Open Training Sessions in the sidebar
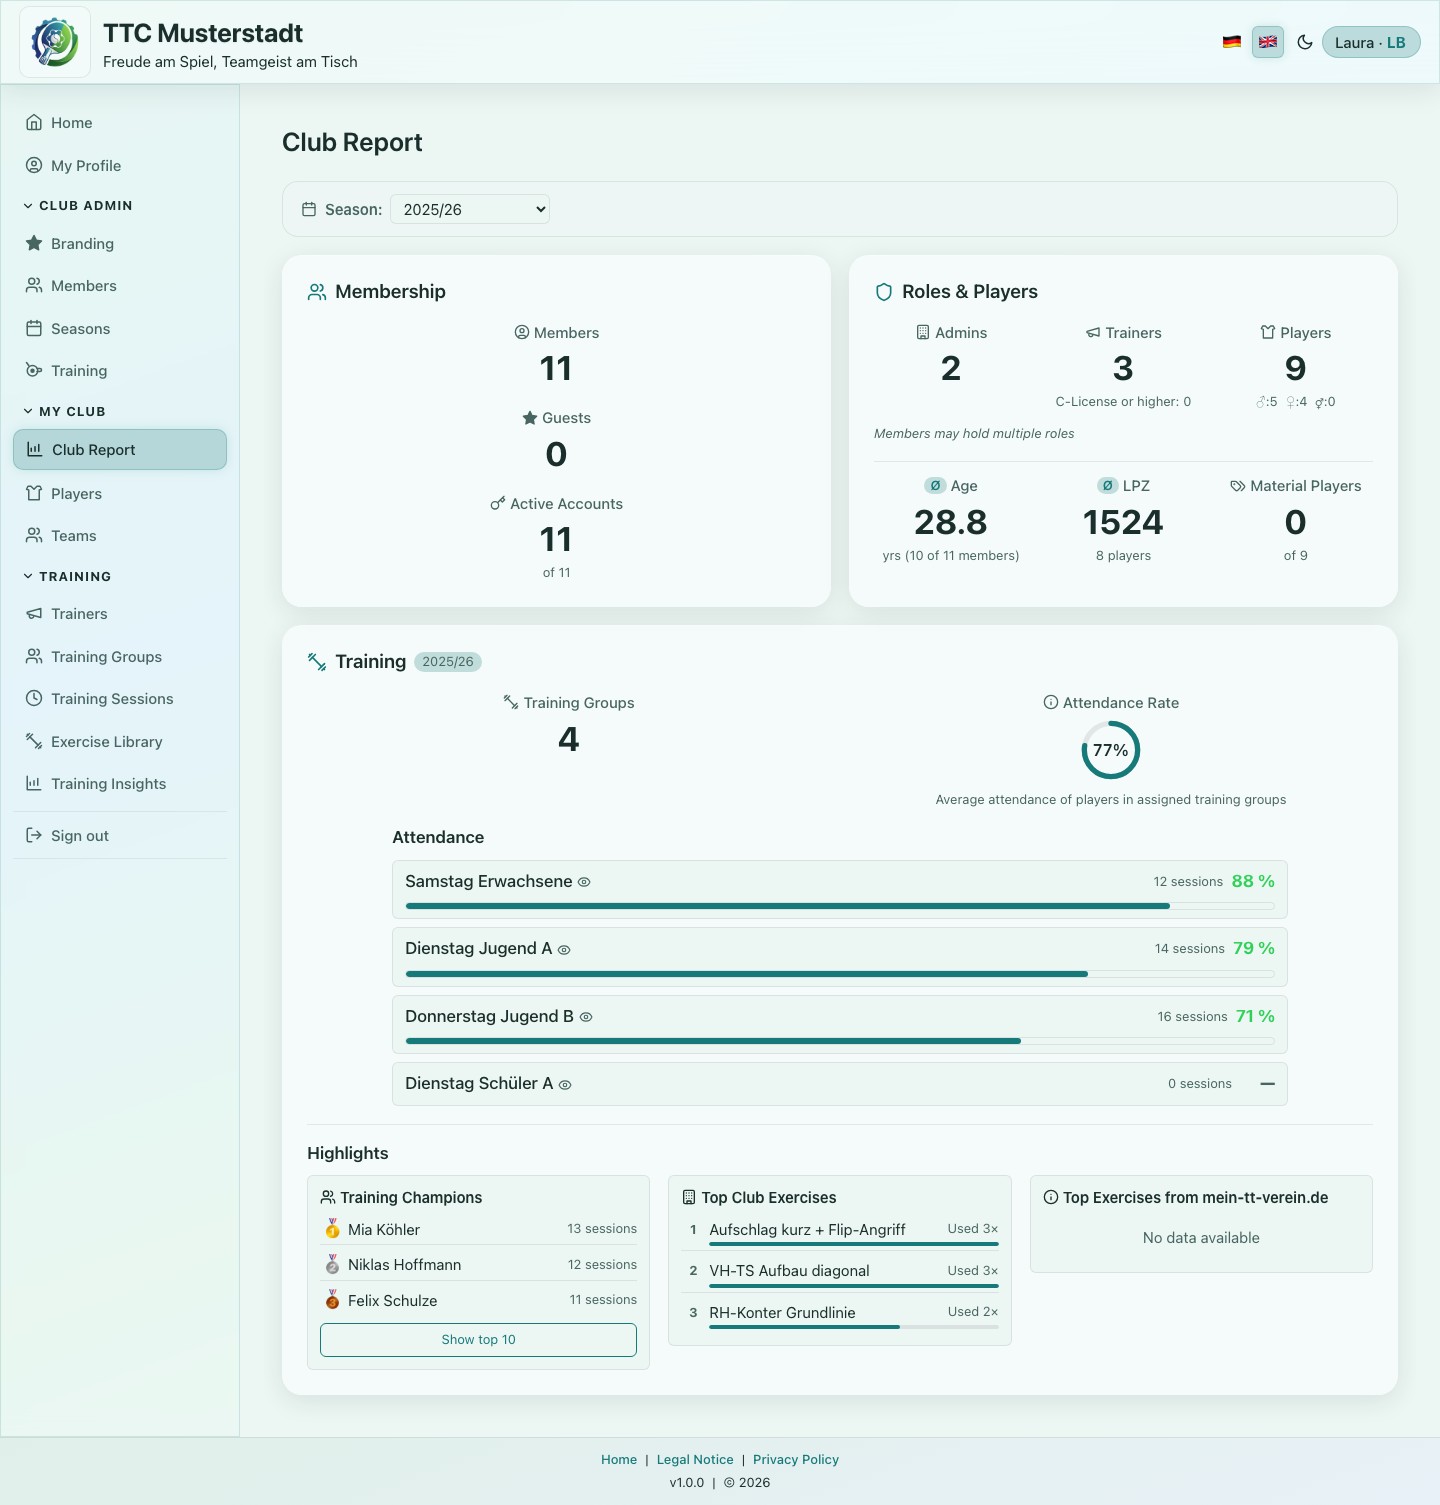 [x=120, y=698]
